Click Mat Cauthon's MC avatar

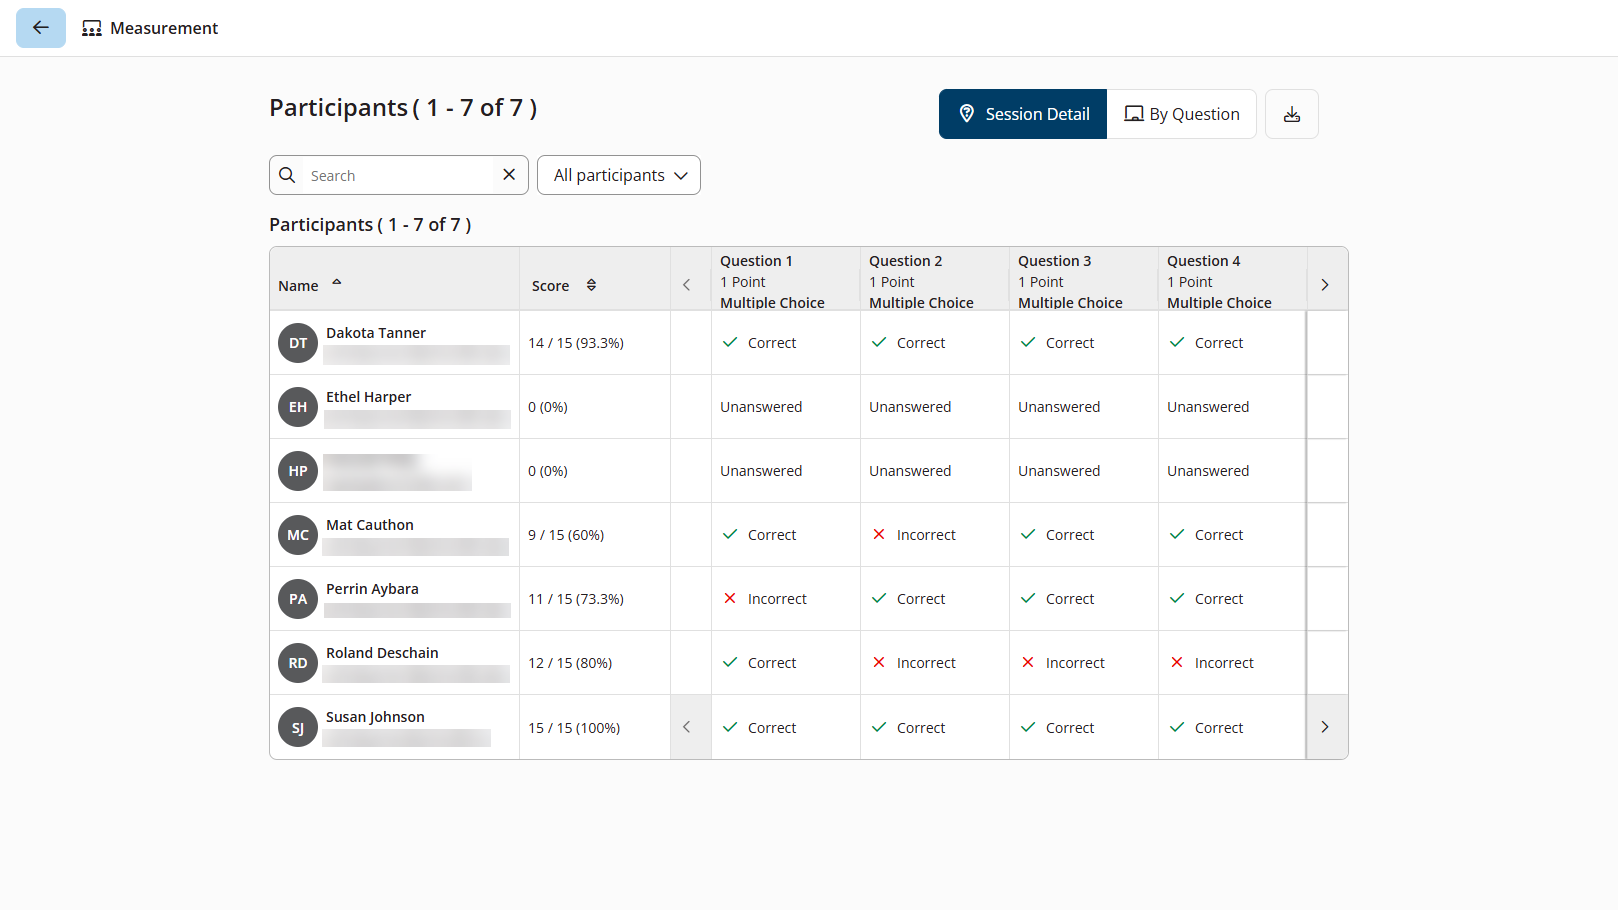298,535
